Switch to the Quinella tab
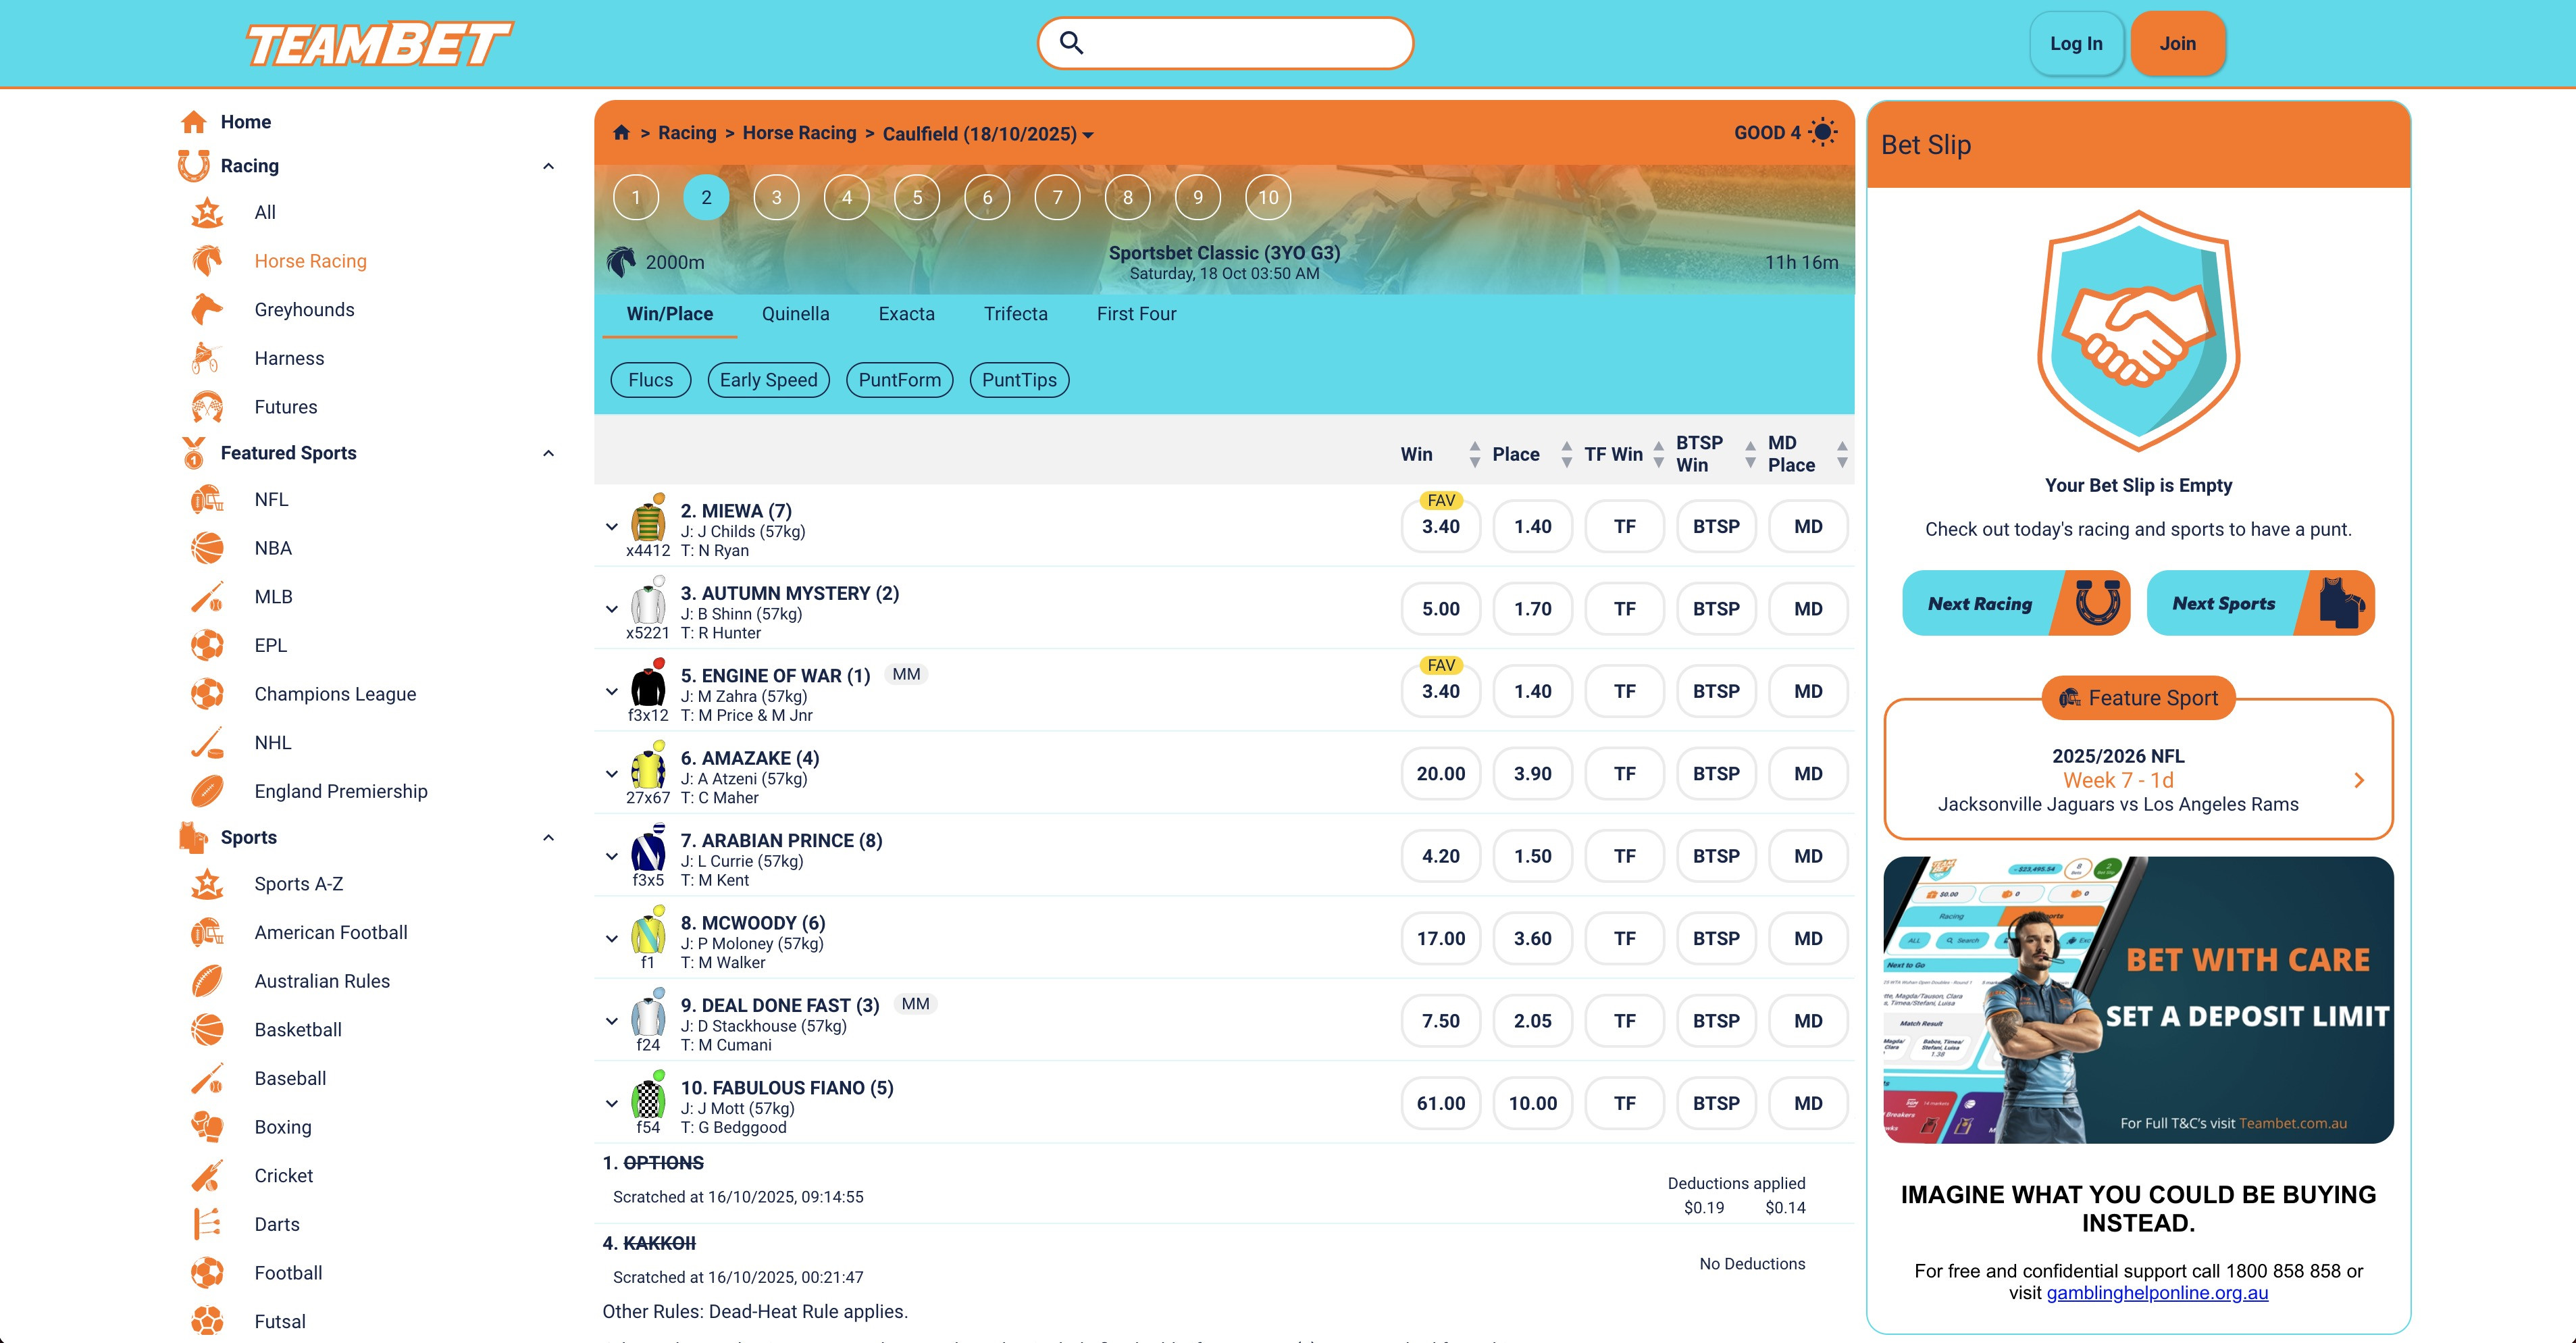The width and height of the screenshot is (2576, 1343). 795,314
